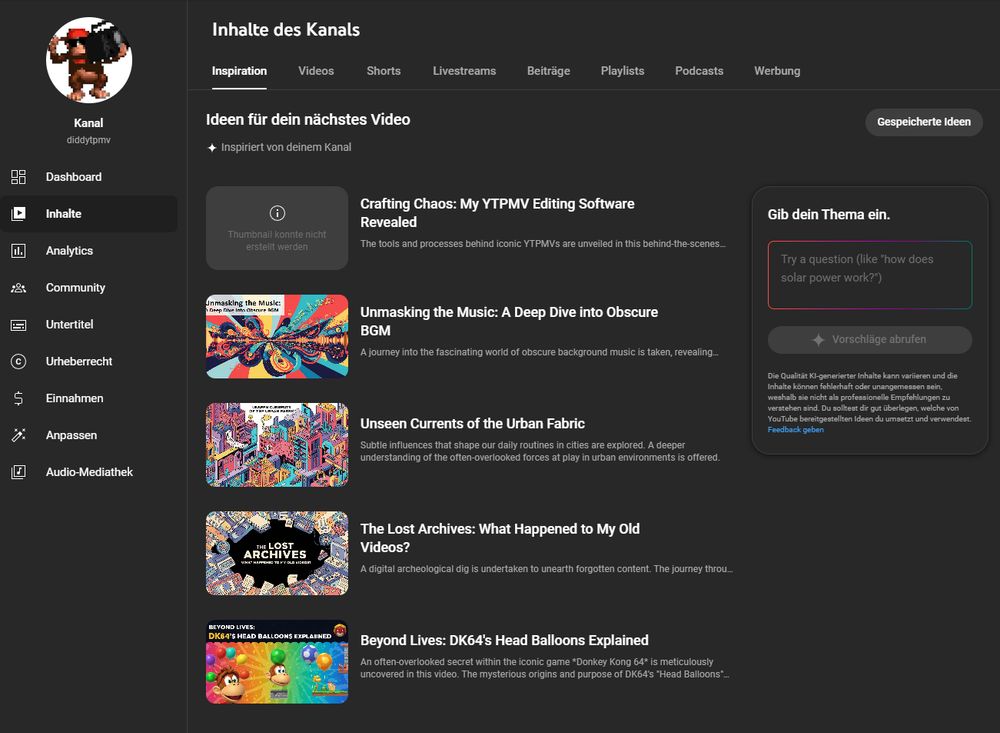This screenshot has width=1000, height=733.
Task: Open the Beiträge tab
Action: [x=548, y=71]
